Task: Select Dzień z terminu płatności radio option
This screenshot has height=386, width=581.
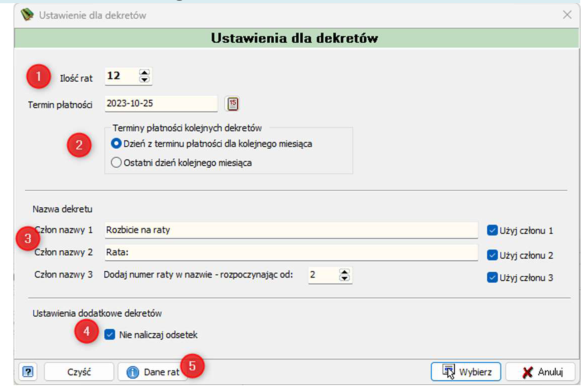Action: [x=116, y=144]
